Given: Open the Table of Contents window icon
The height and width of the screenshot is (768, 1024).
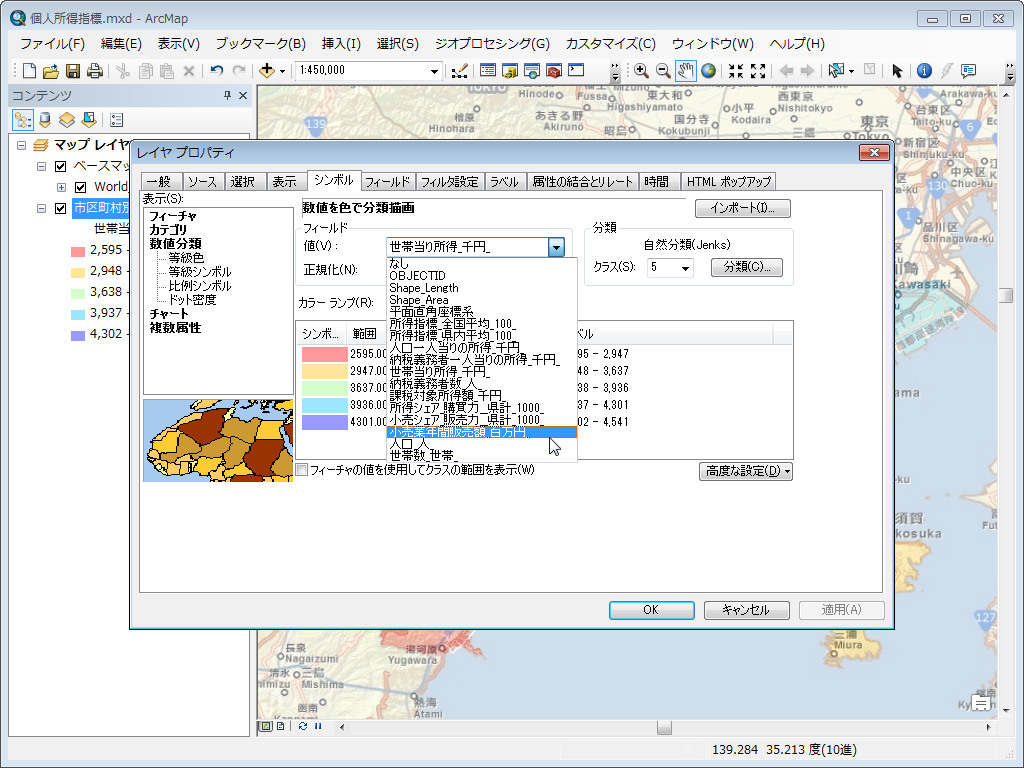Looking at the screenshot, I should pos(488,71).
